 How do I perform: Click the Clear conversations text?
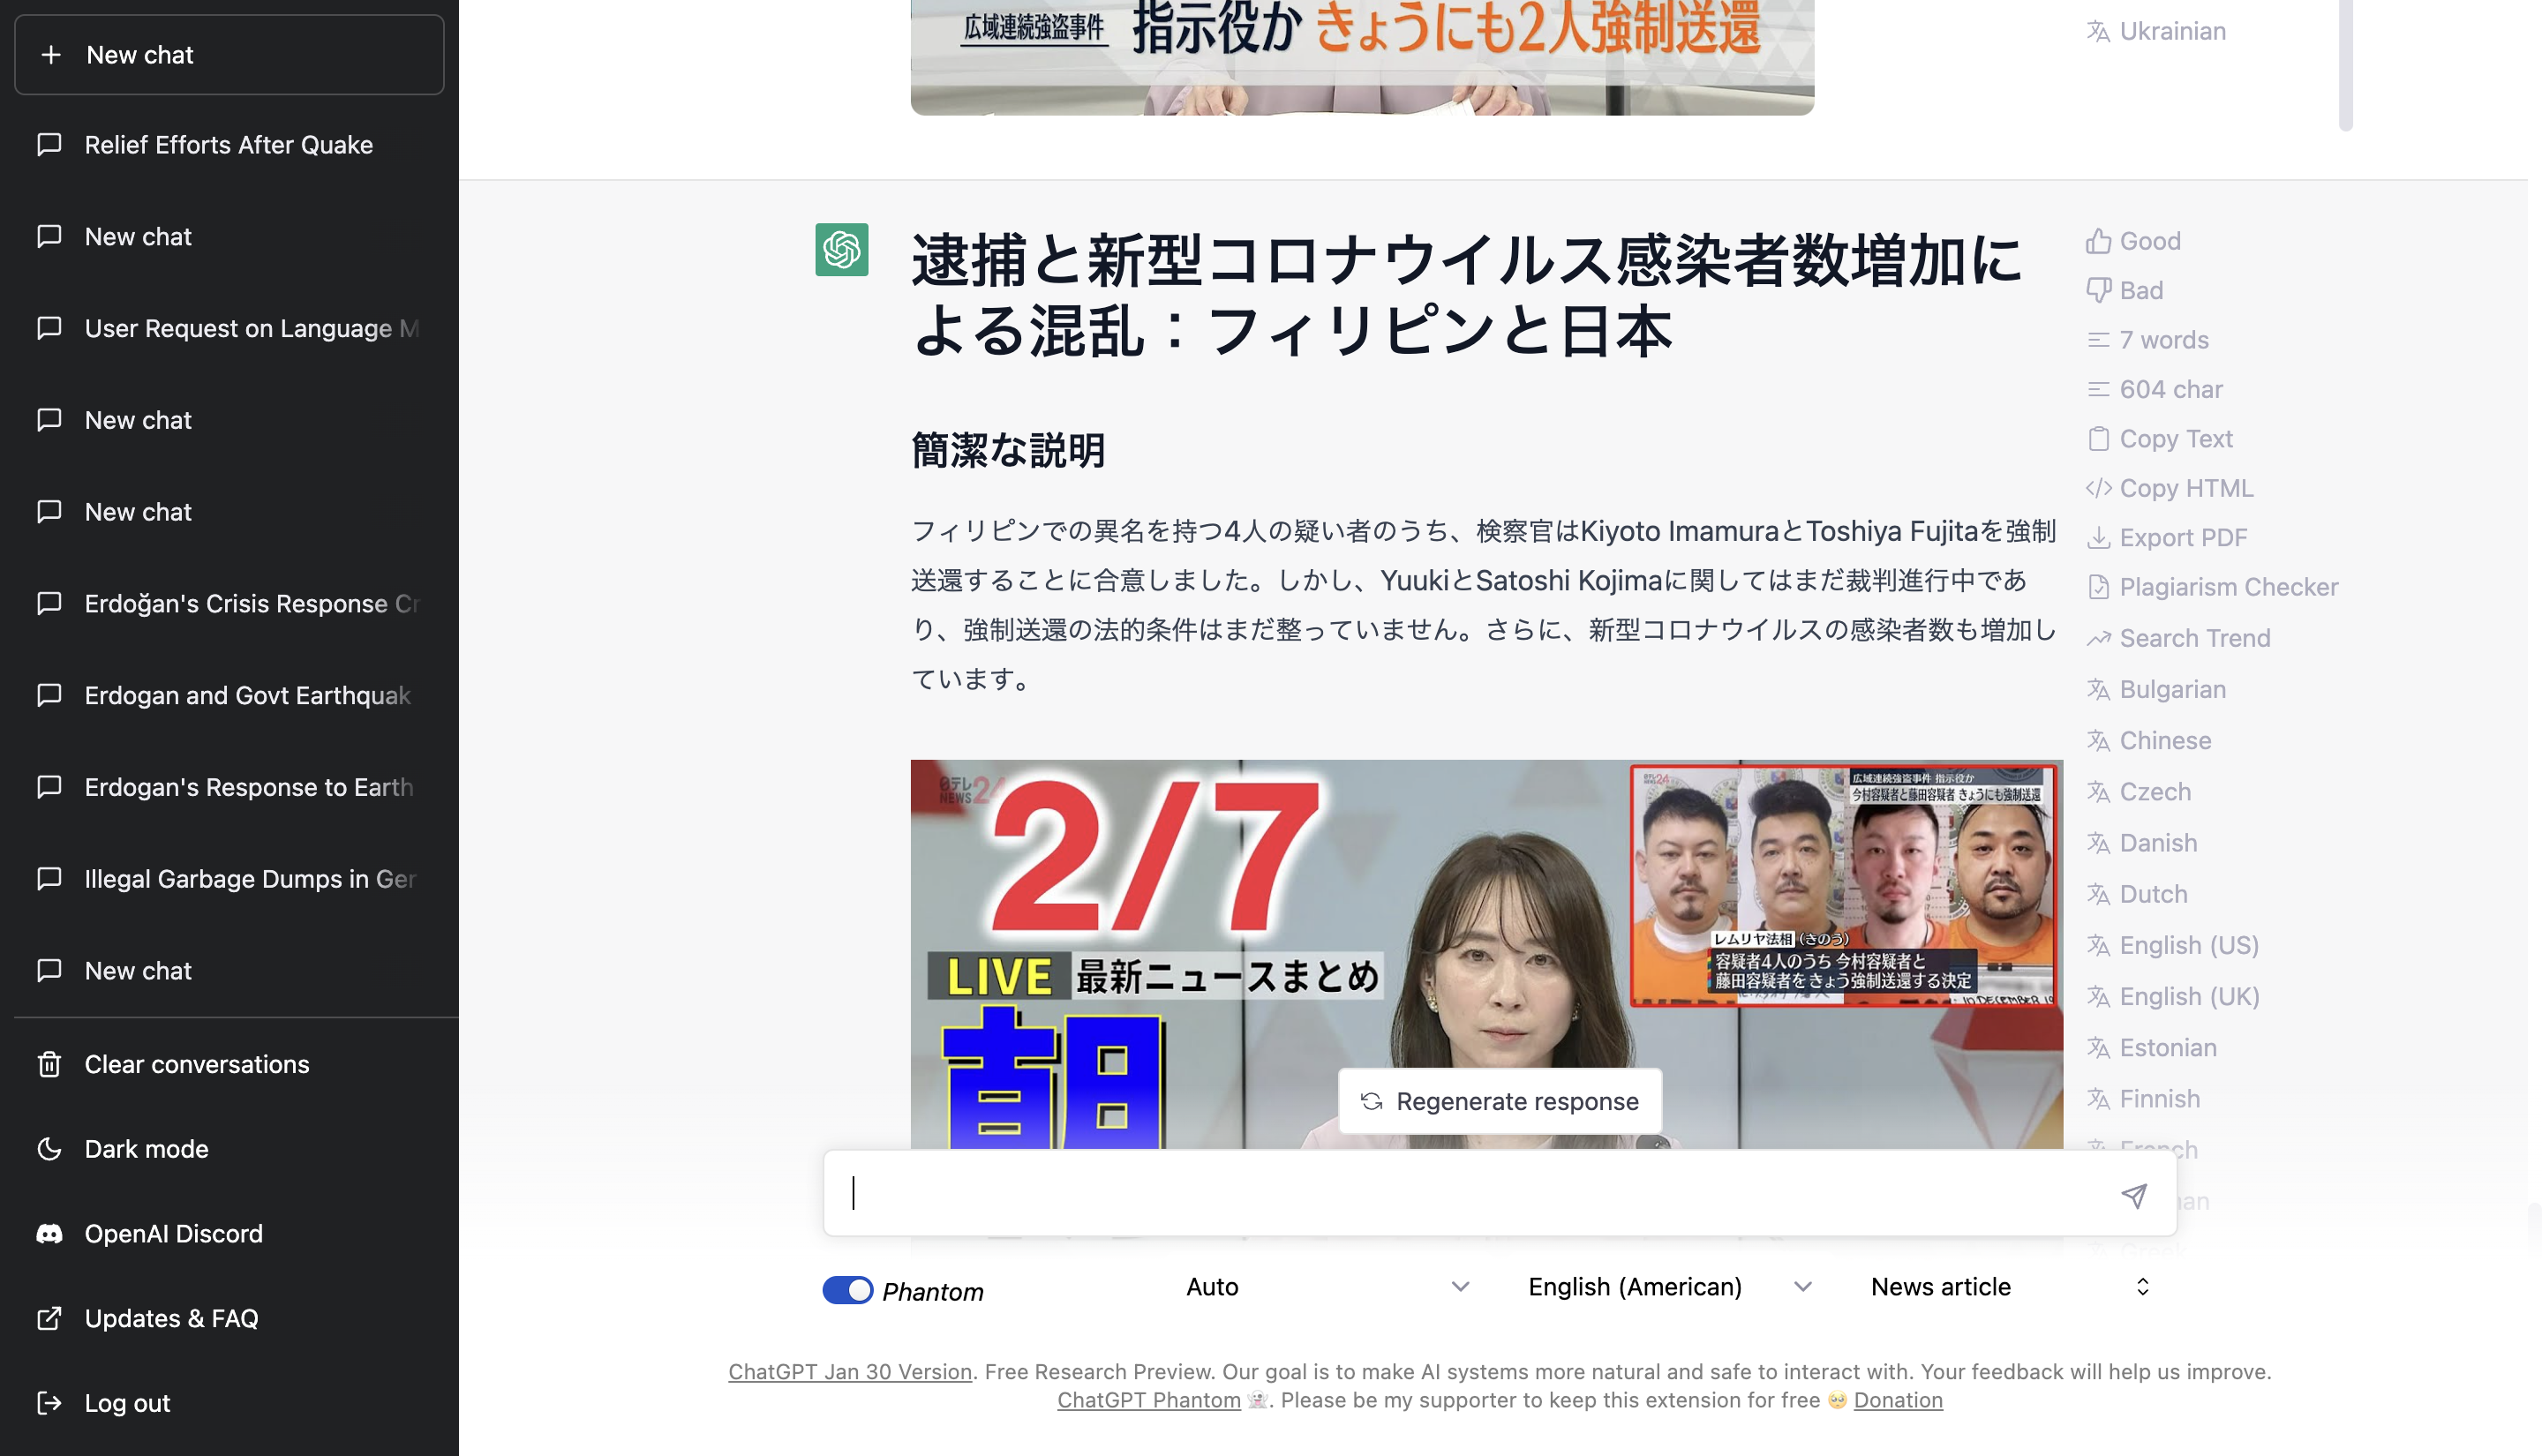point(197,1064)
